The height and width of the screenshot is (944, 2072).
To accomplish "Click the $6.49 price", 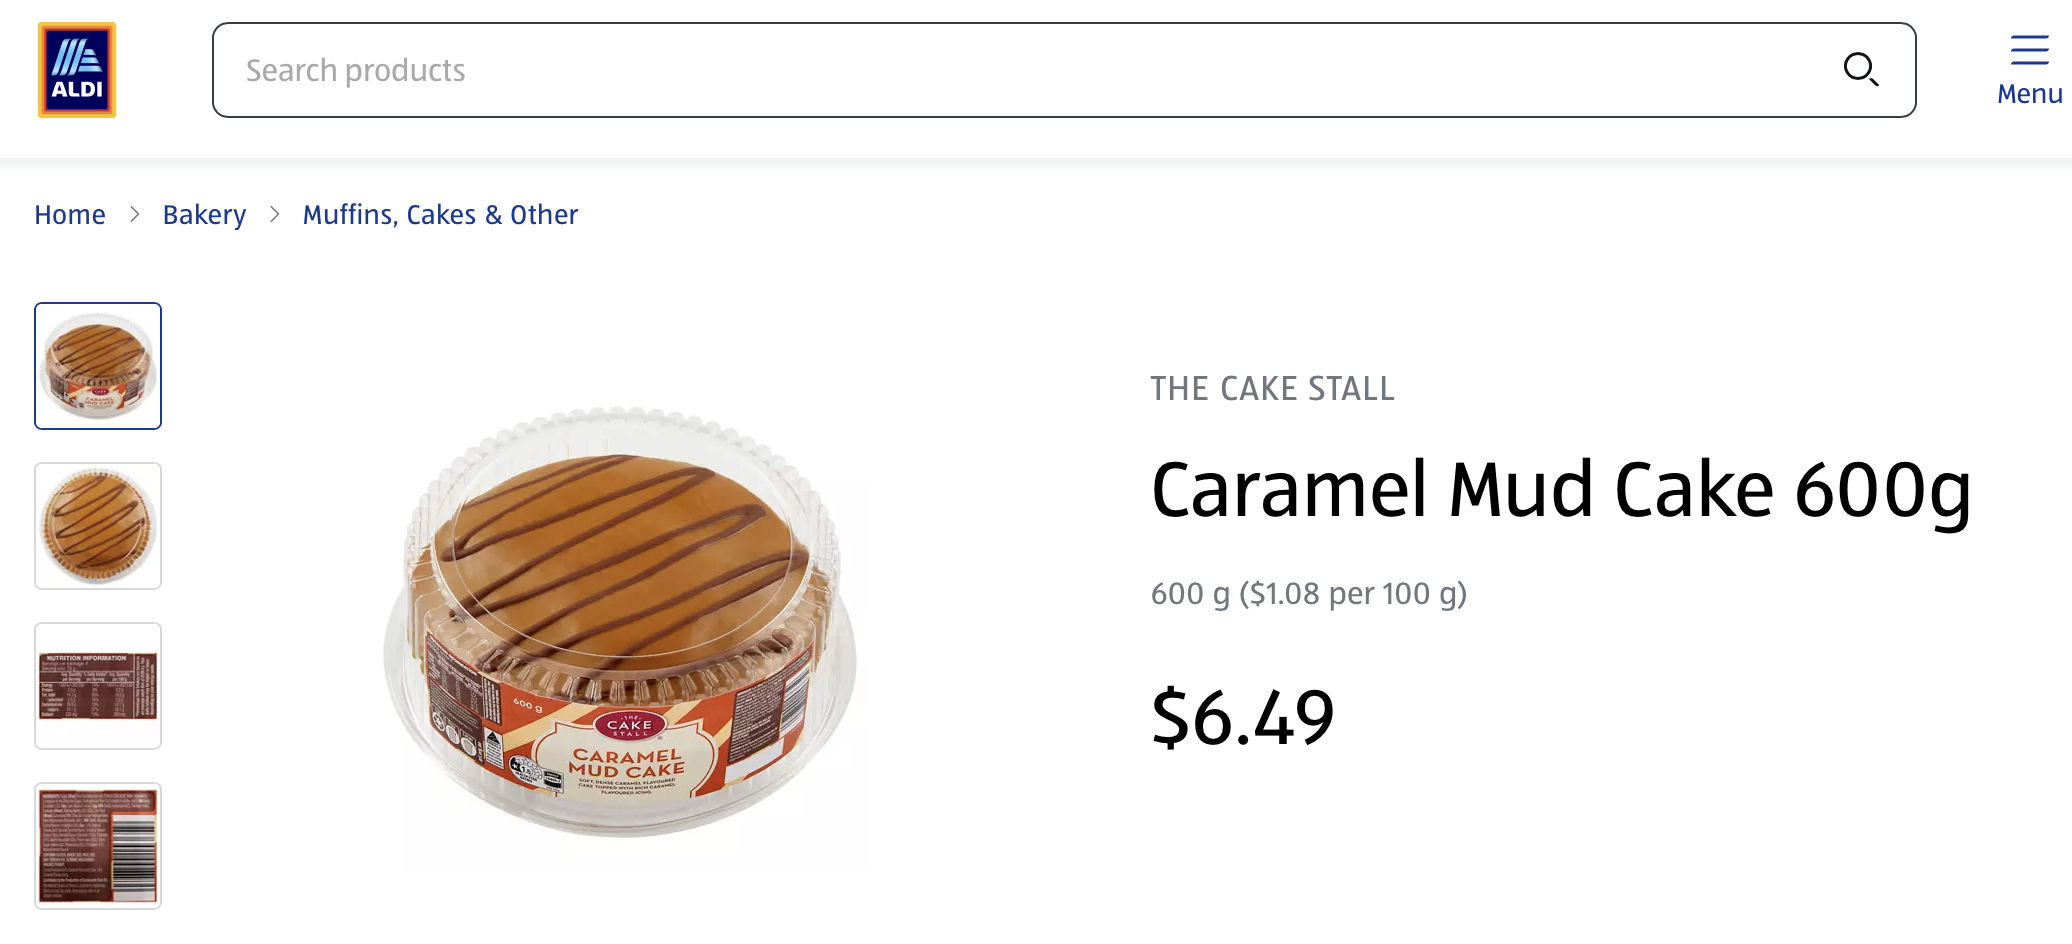I will pyautogui.click(x=1243, y=718).
